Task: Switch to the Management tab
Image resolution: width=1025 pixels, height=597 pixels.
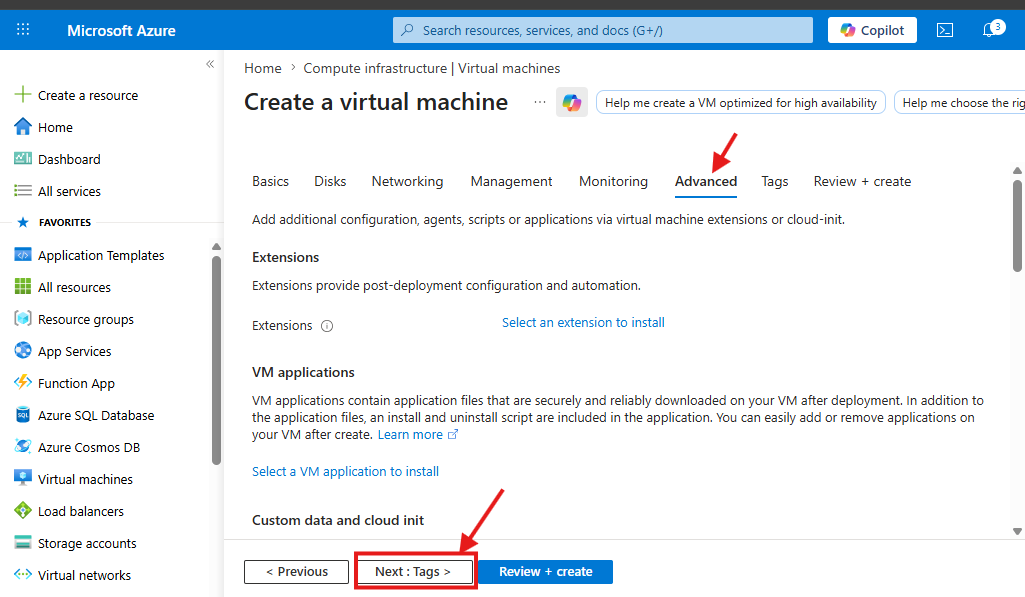Action: pos(511,181)
